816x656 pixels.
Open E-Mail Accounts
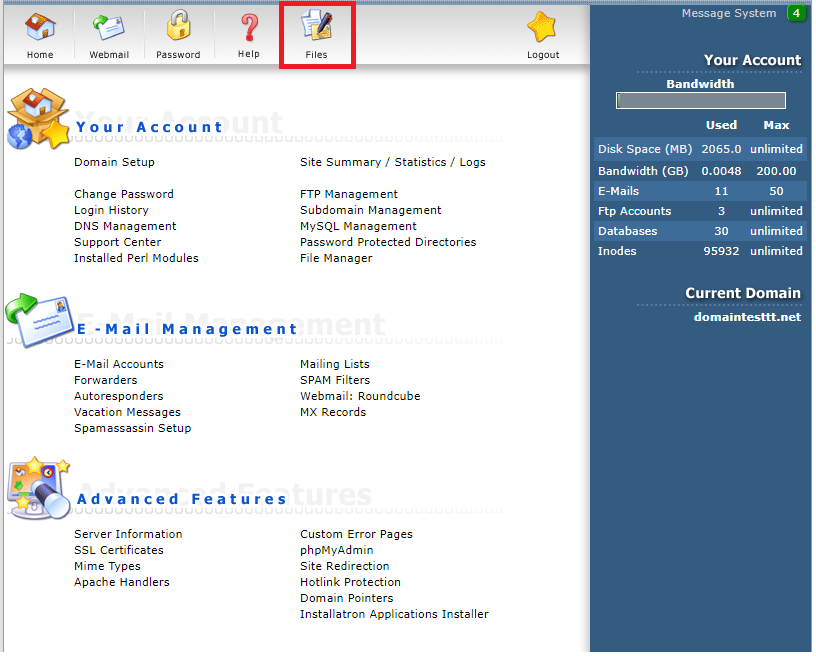click(119, 365)
